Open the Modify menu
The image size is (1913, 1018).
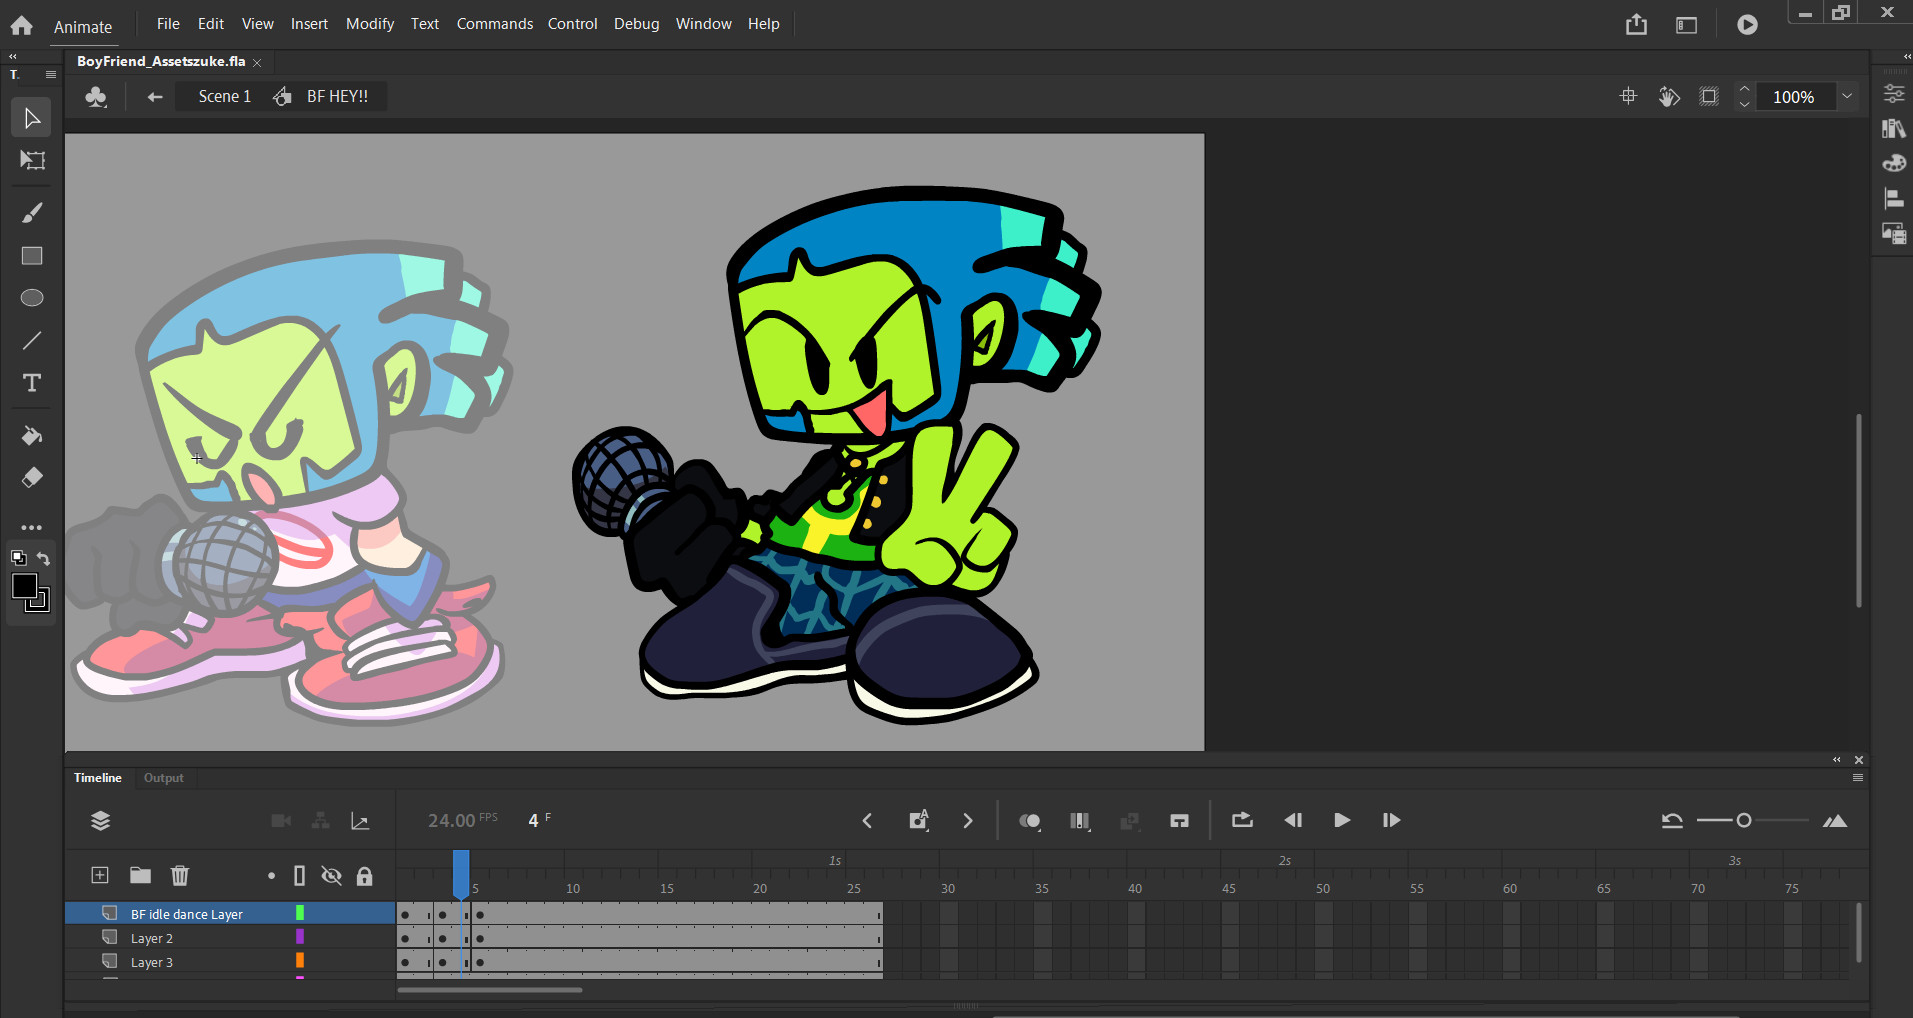(x=370, y=23)
